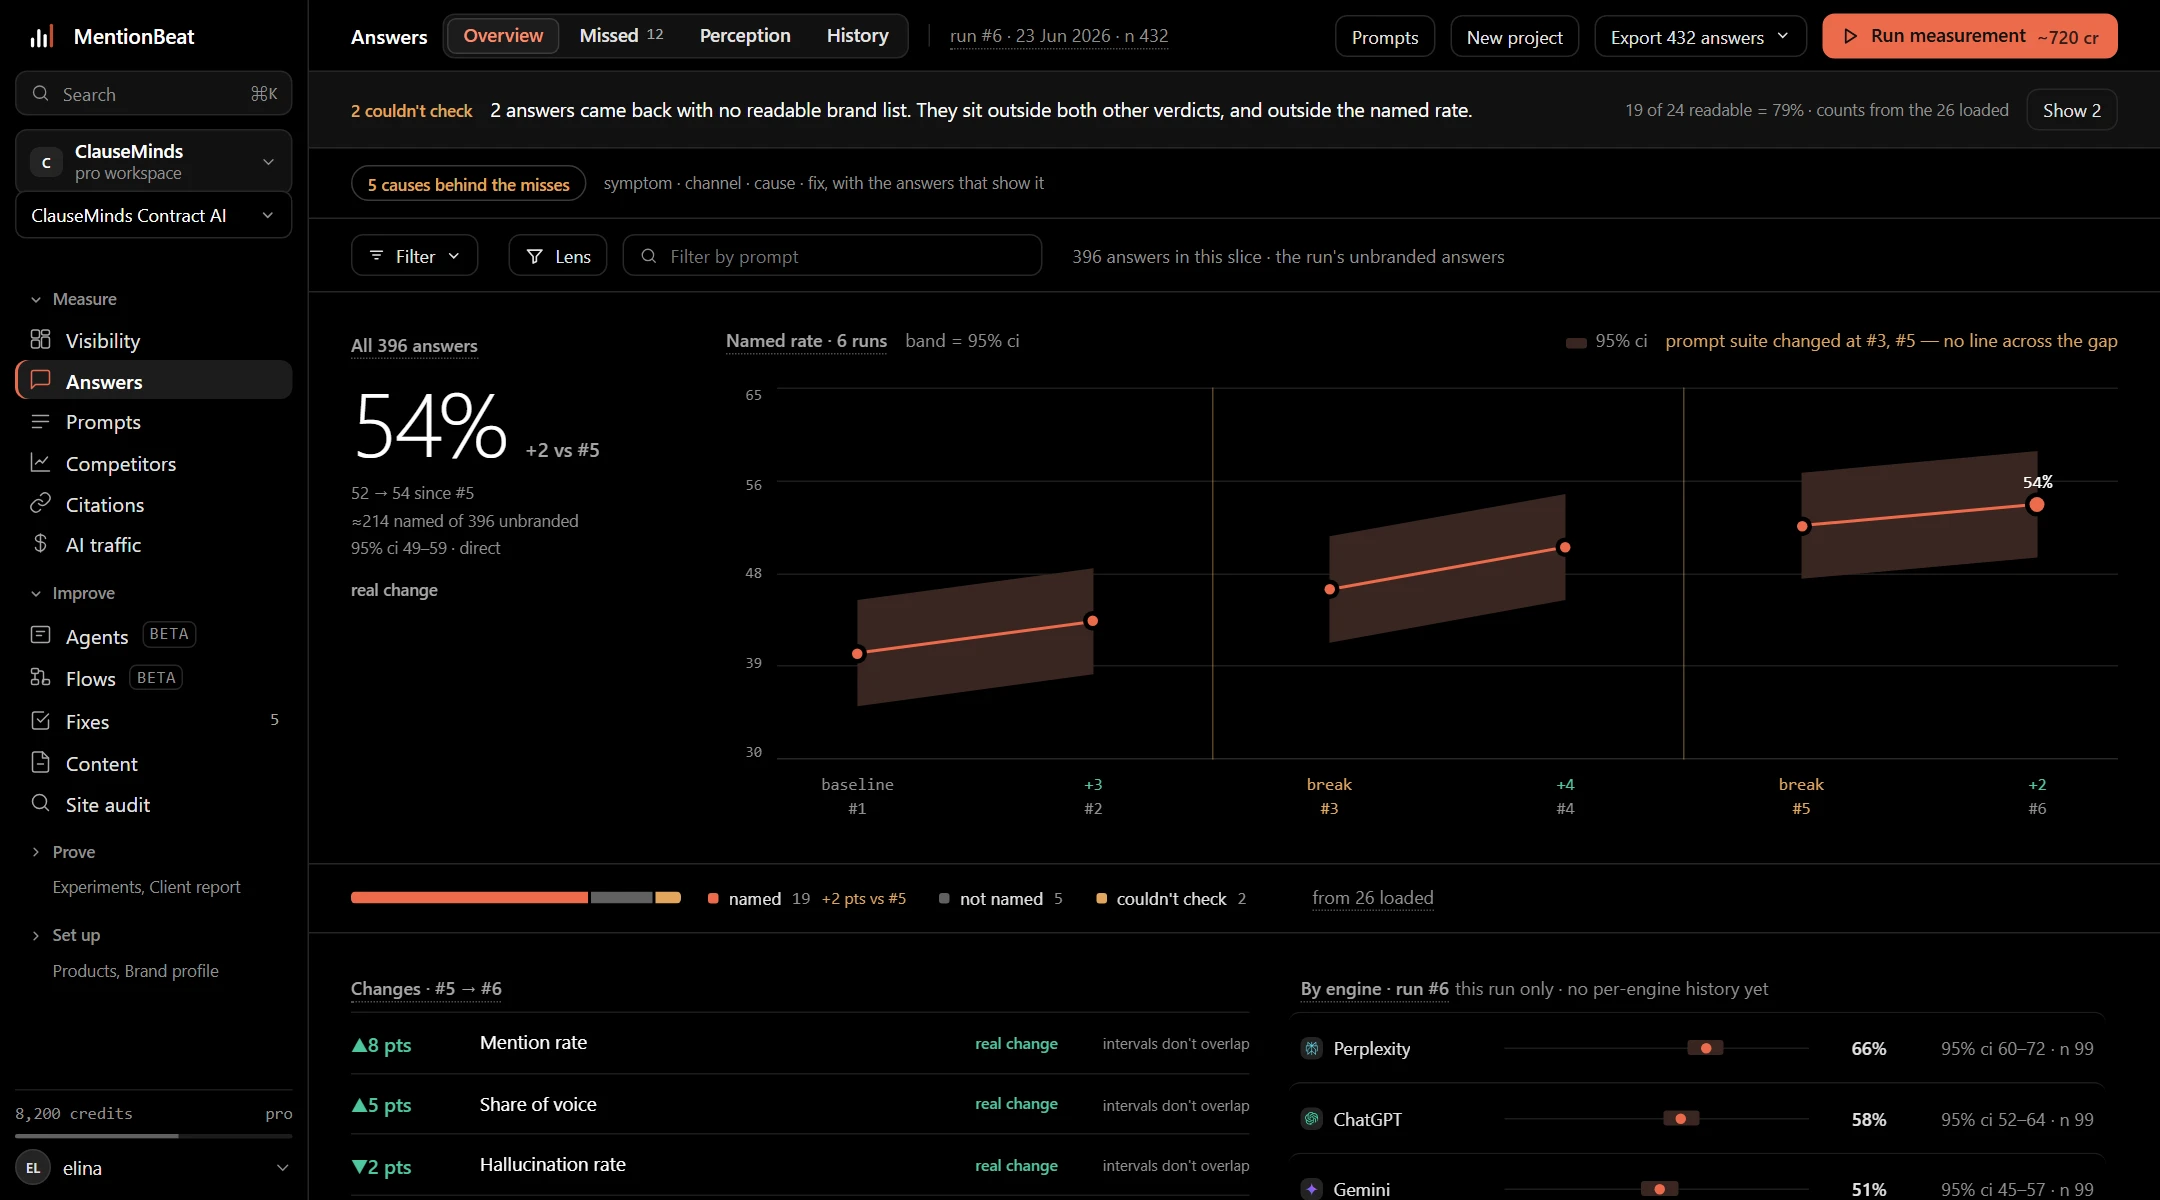Click the run #6 data point on chart
2160x1200 pixels.
(x=2036, y=505)
